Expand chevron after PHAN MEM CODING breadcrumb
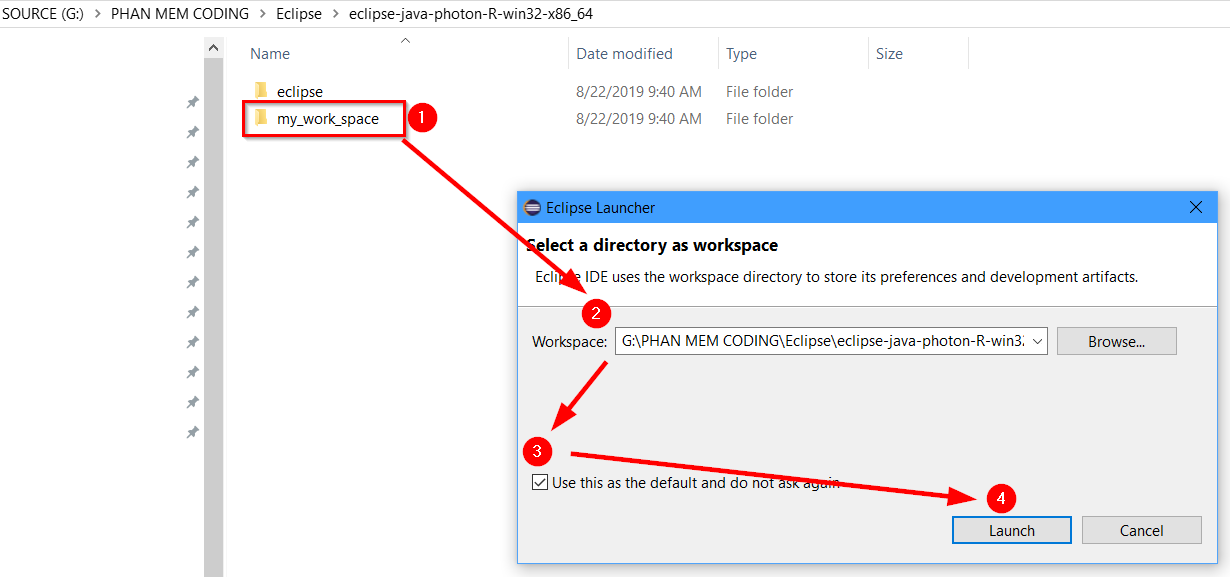 [263, 14]
